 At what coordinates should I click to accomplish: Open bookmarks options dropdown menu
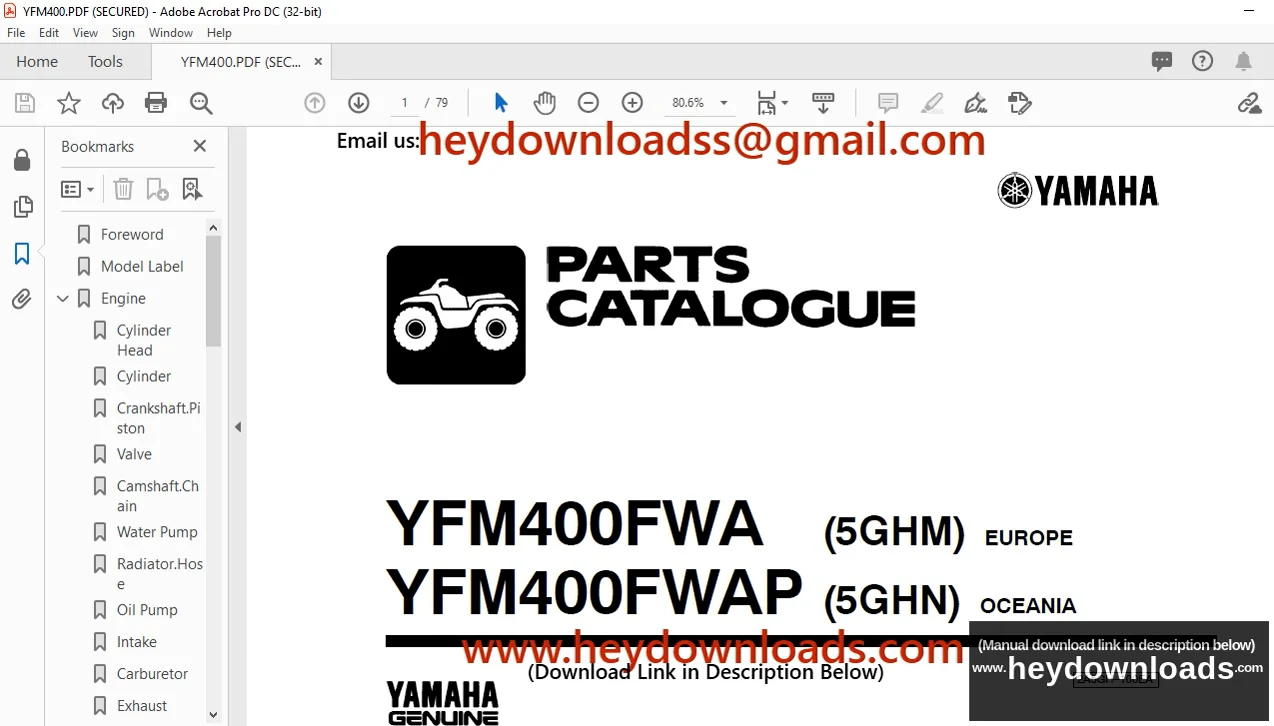(77, 189)
